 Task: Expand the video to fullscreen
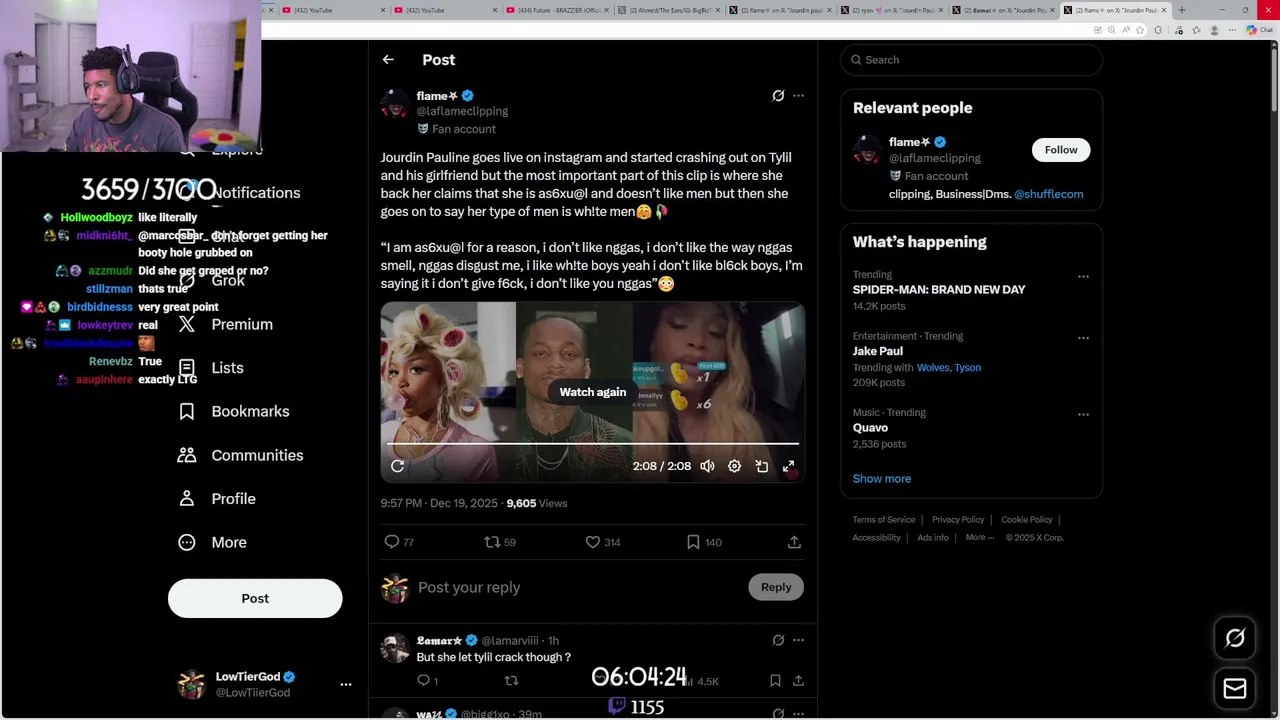click(x=788, y=466)
